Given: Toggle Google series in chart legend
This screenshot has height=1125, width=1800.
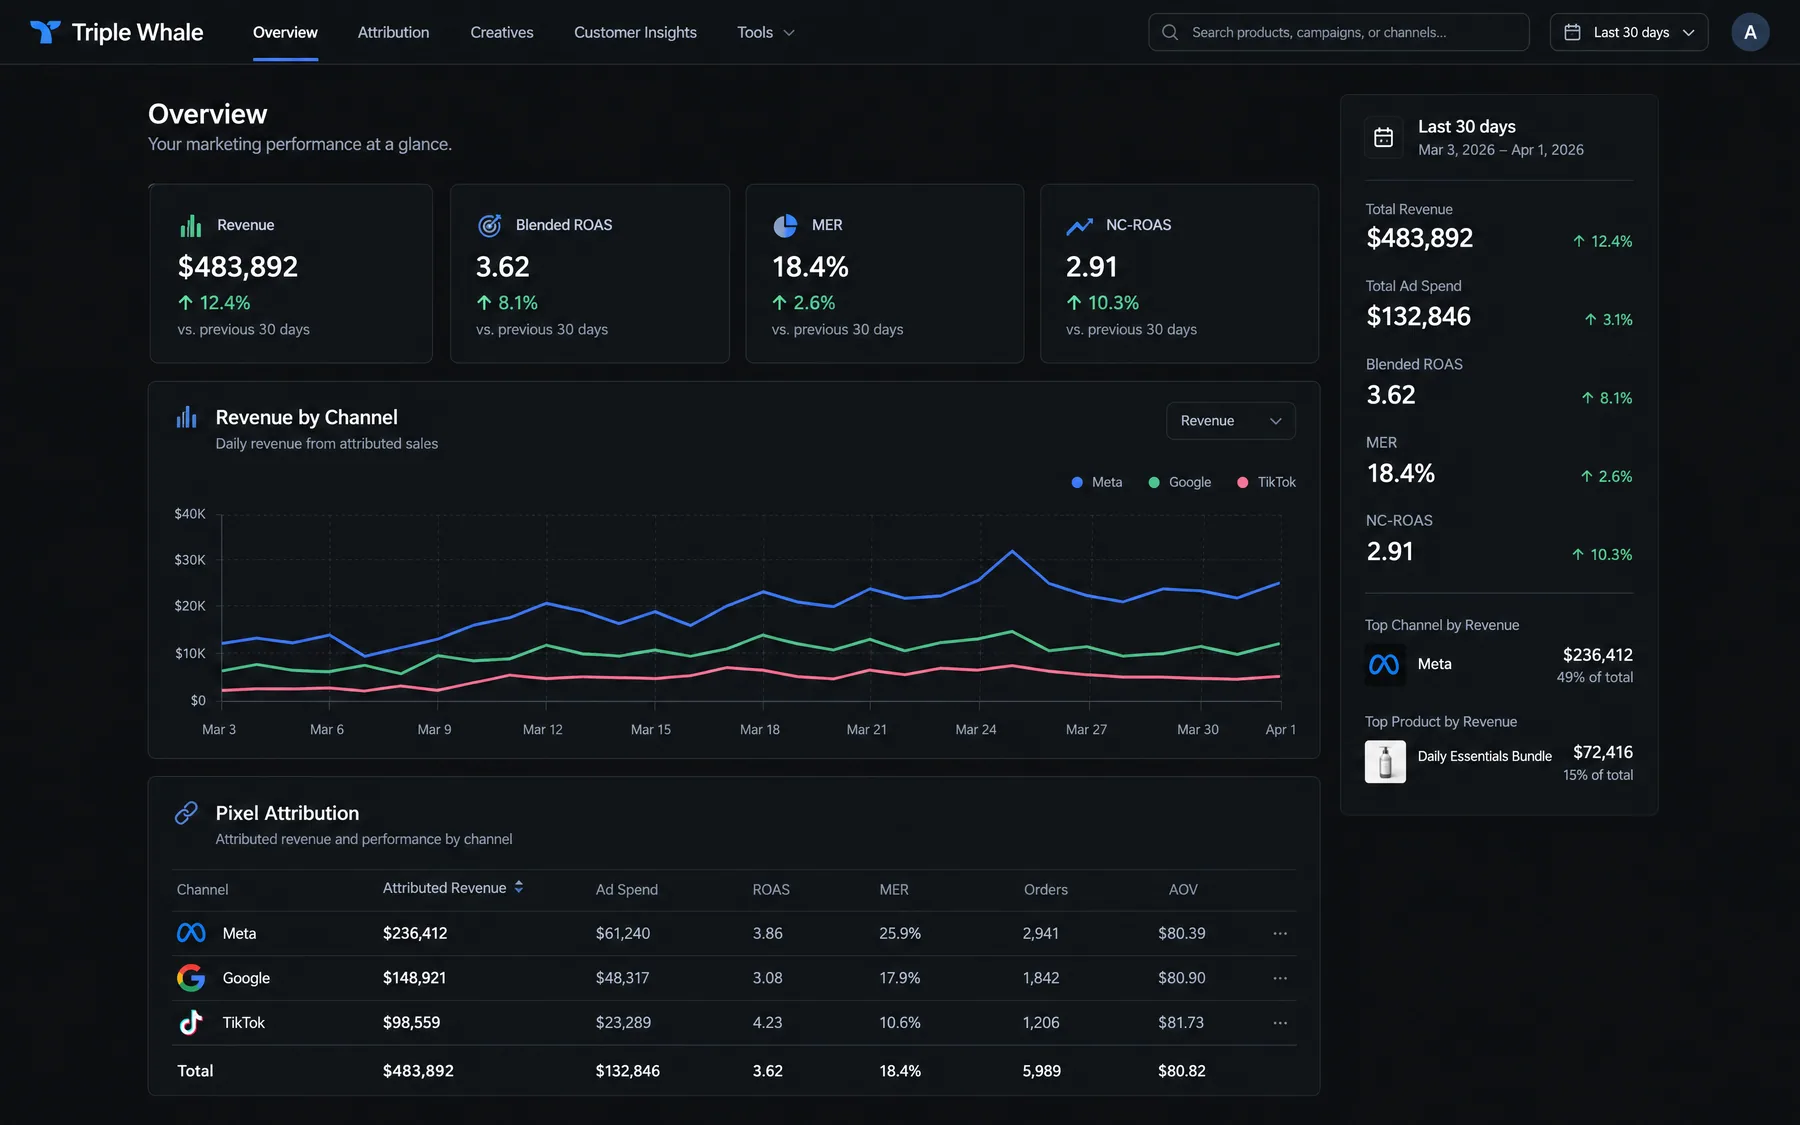Looking at the screenshot, I should point(1180,482).
